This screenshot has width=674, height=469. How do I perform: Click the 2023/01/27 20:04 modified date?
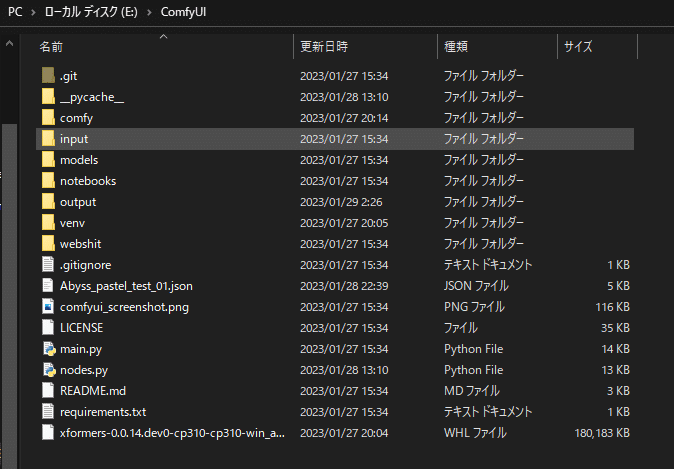(x=344, y=433)
